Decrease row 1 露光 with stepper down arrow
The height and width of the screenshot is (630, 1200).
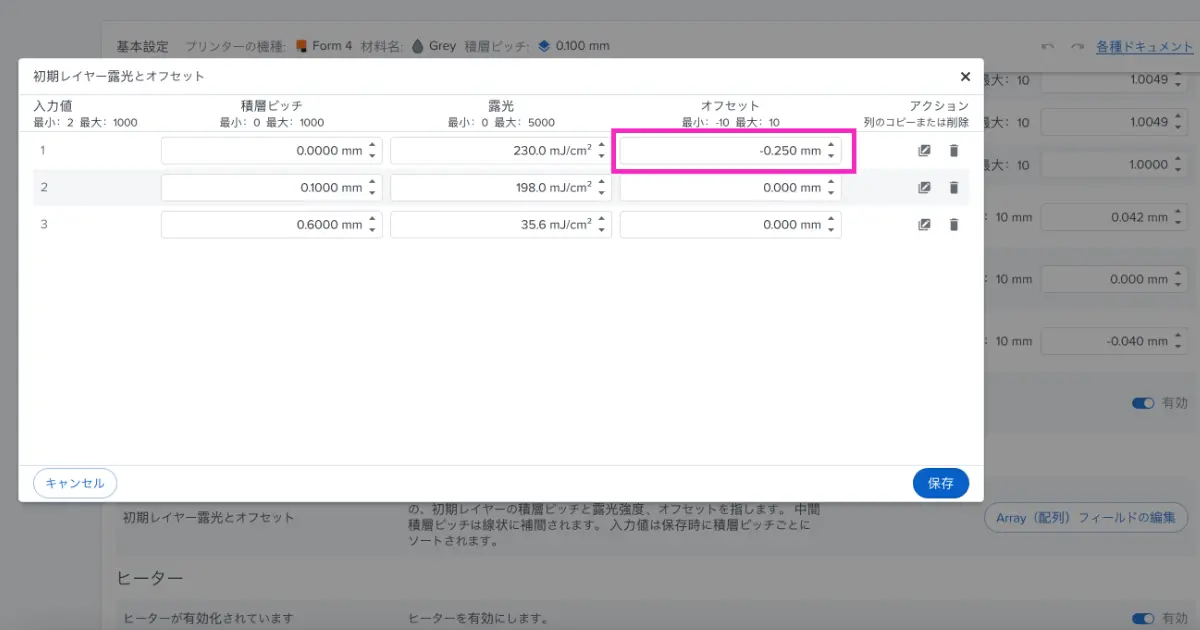click(x=602, y=157)
